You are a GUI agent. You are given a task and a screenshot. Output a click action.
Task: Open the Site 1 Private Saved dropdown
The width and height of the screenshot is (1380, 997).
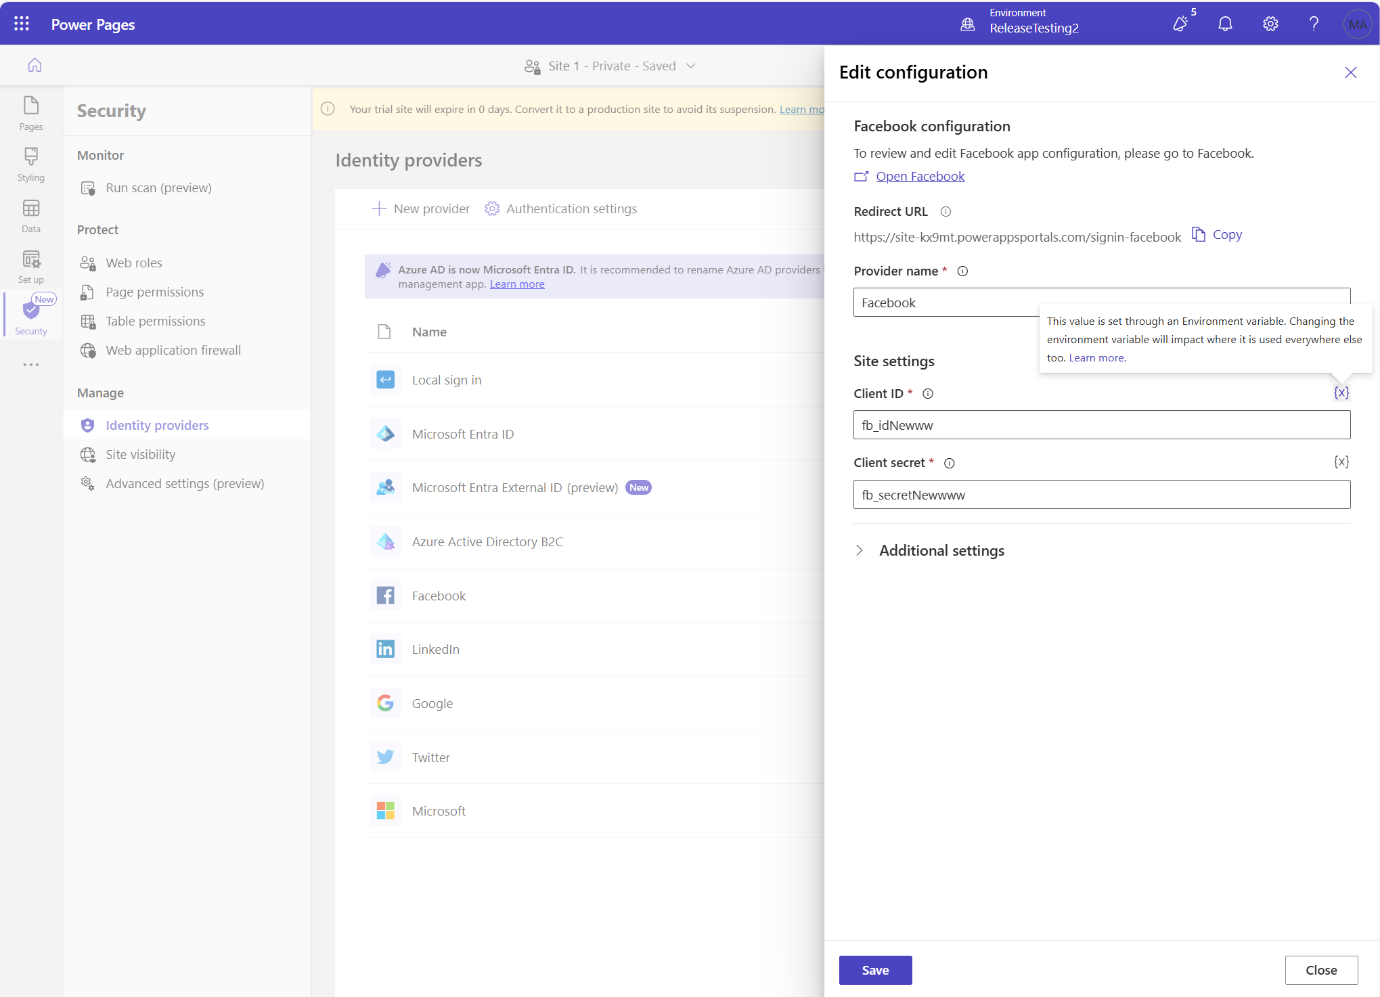tap(610, 66)
